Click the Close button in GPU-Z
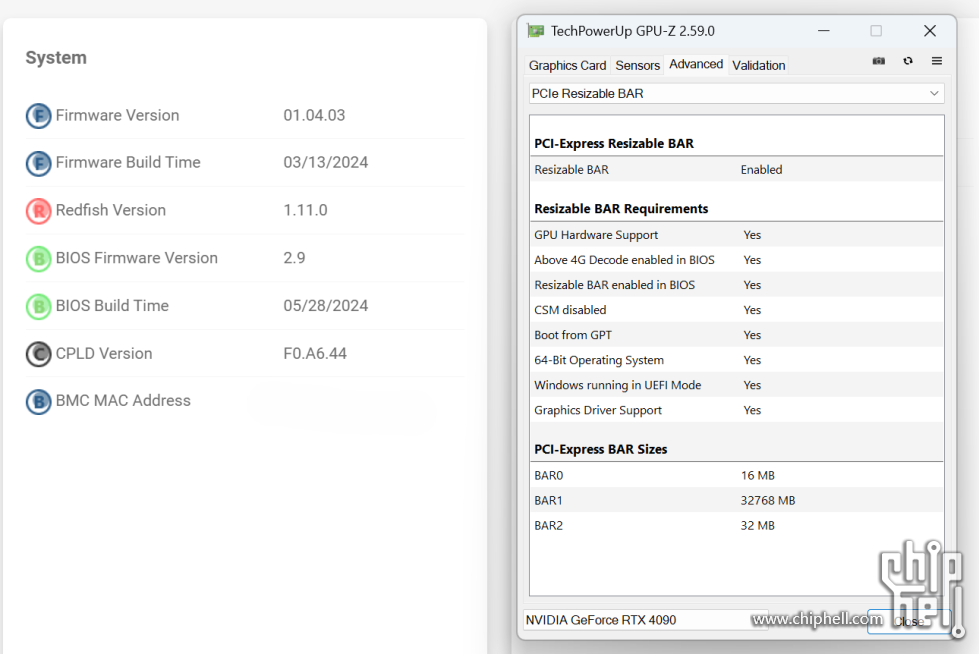 tap(909, 622)
